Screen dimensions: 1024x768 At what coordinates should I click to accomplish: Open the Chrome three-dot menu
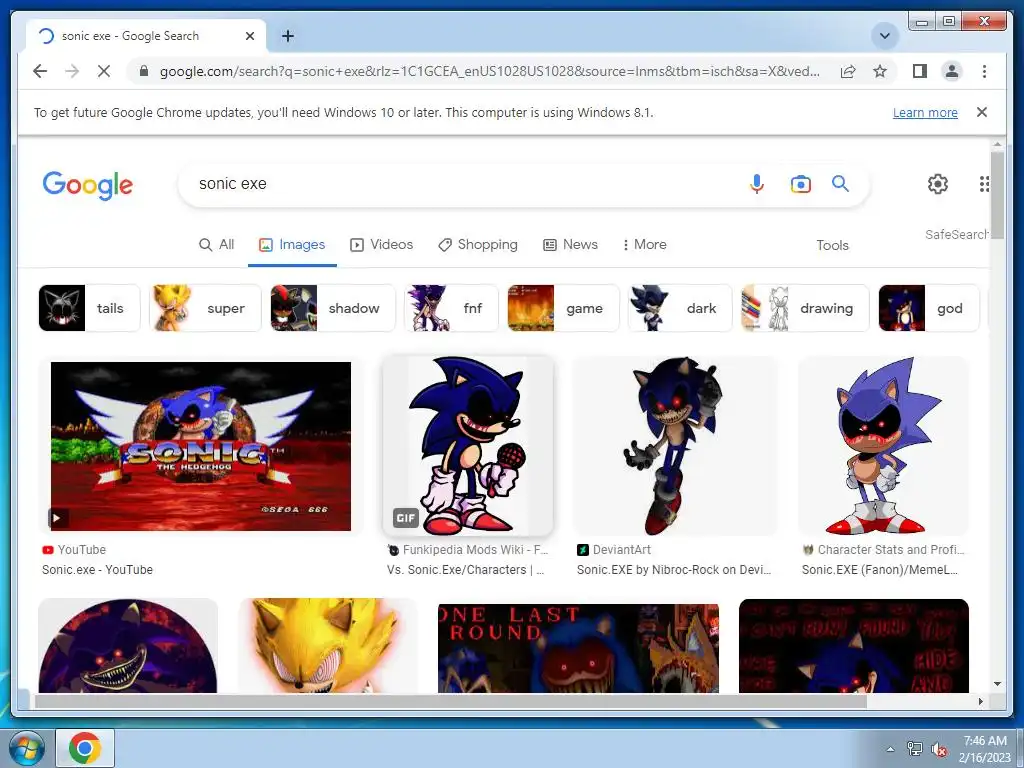coord(984,71)
